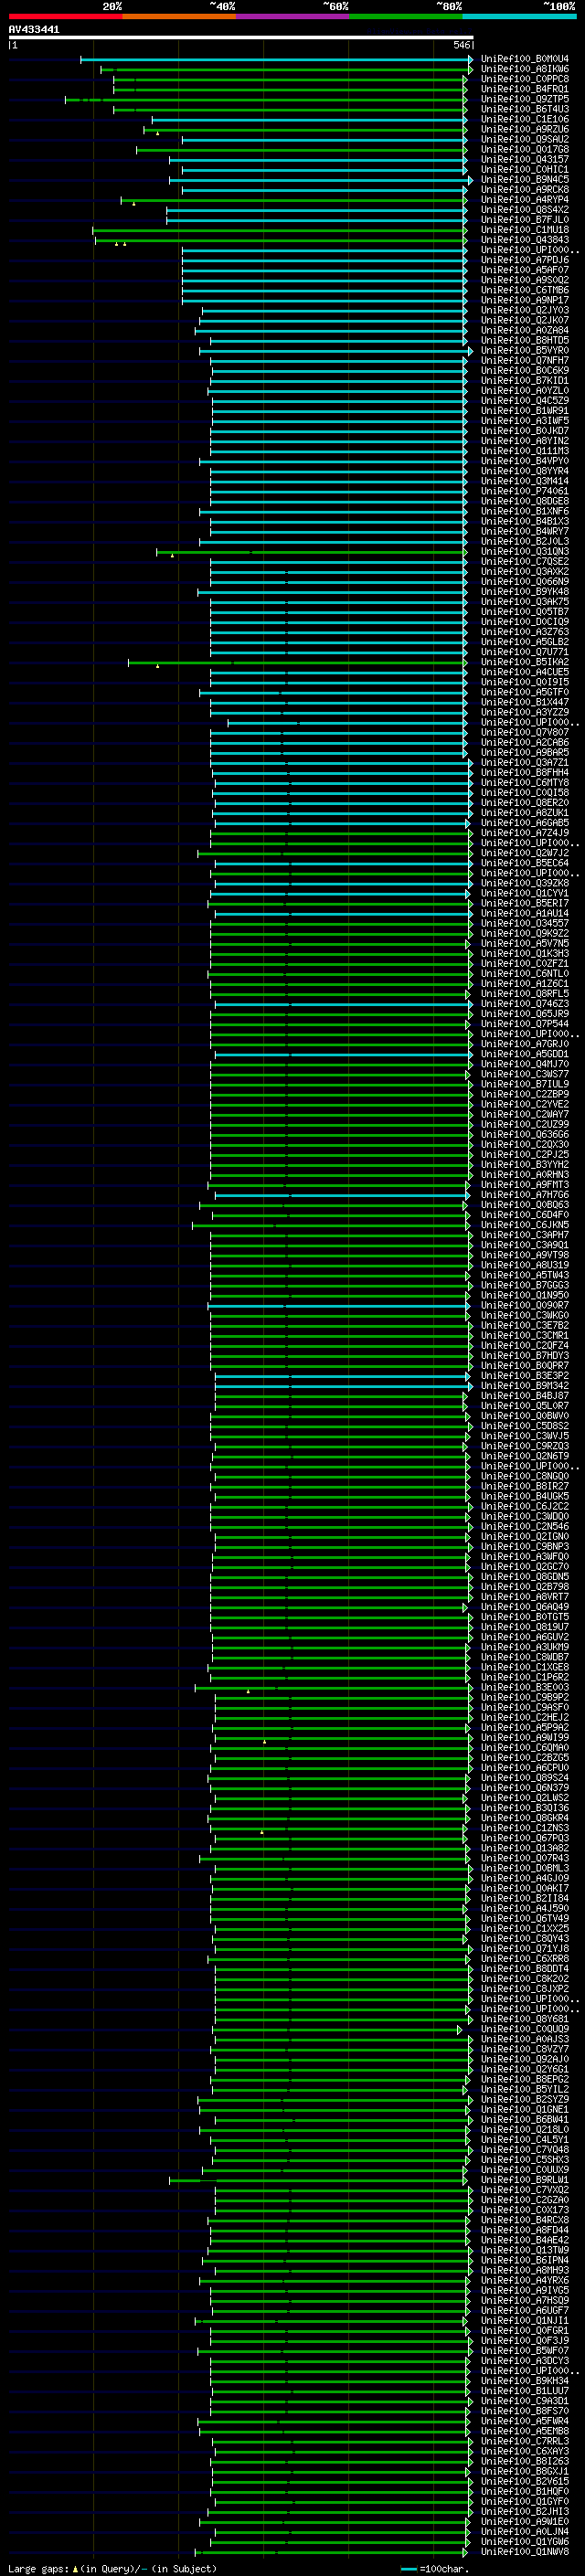Screen dimensions: 585x2576
Task: Open hit UniRef100_B8HTD5
Action: (x=525, y=341)
